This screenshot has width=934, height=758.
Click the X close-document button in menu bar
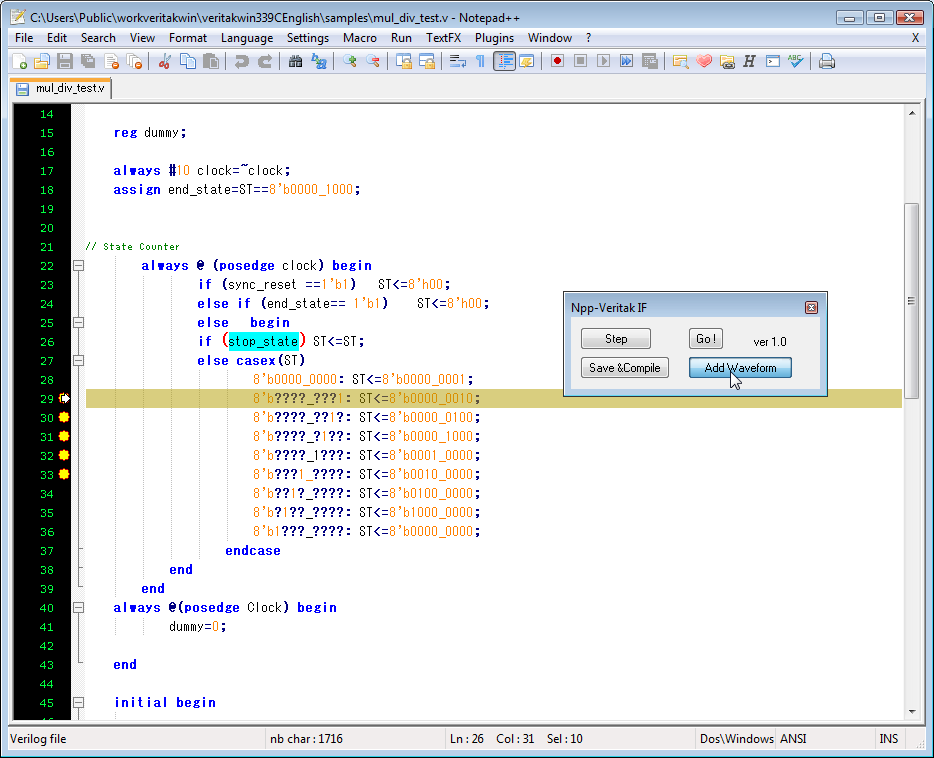916,38
